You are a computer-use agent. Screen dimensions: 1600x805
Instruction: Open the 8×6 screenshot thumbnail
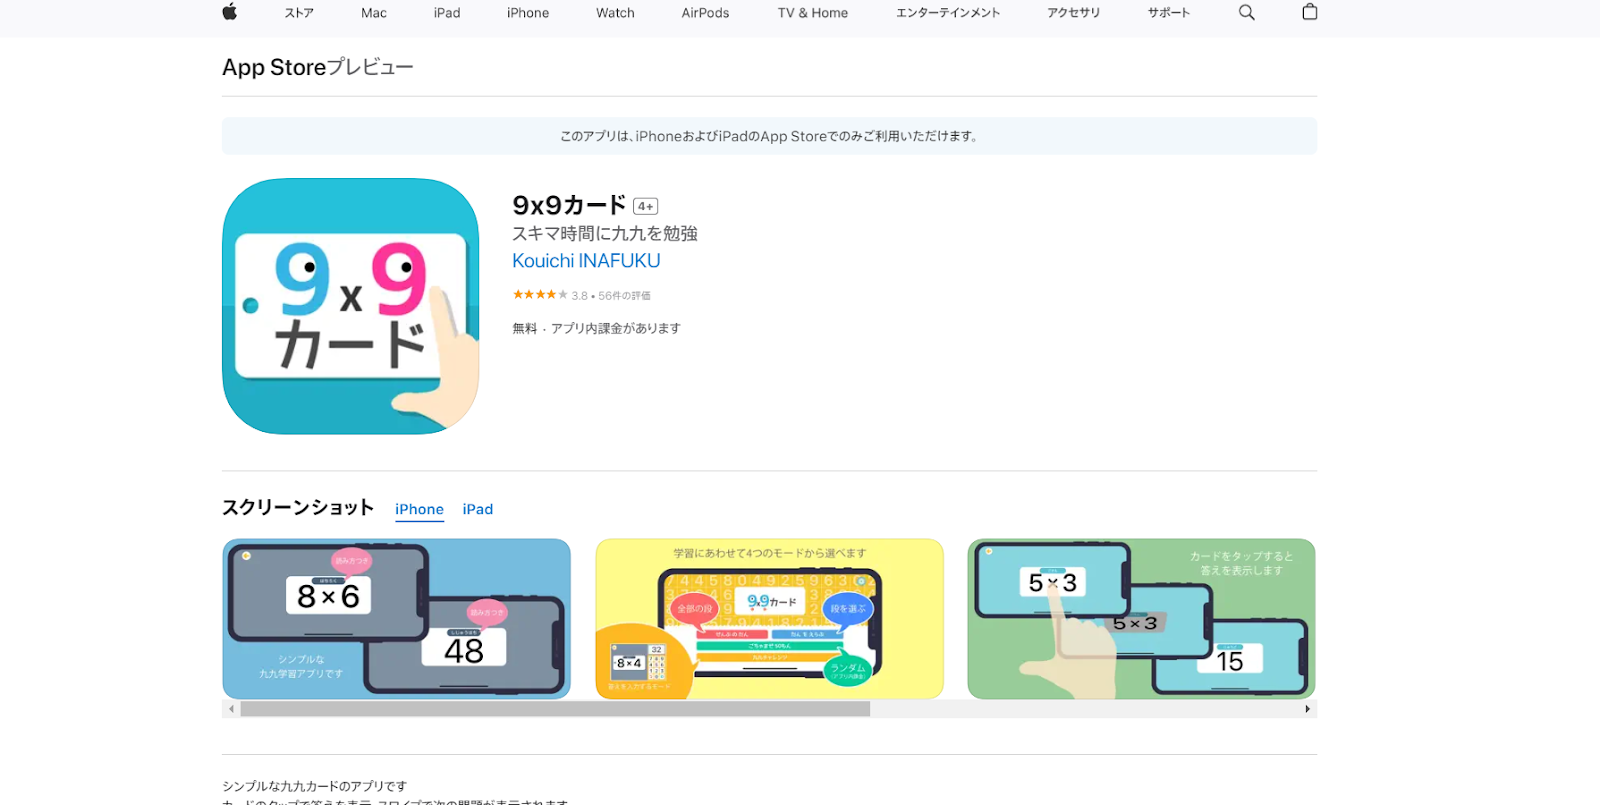(x=396, y=619)
